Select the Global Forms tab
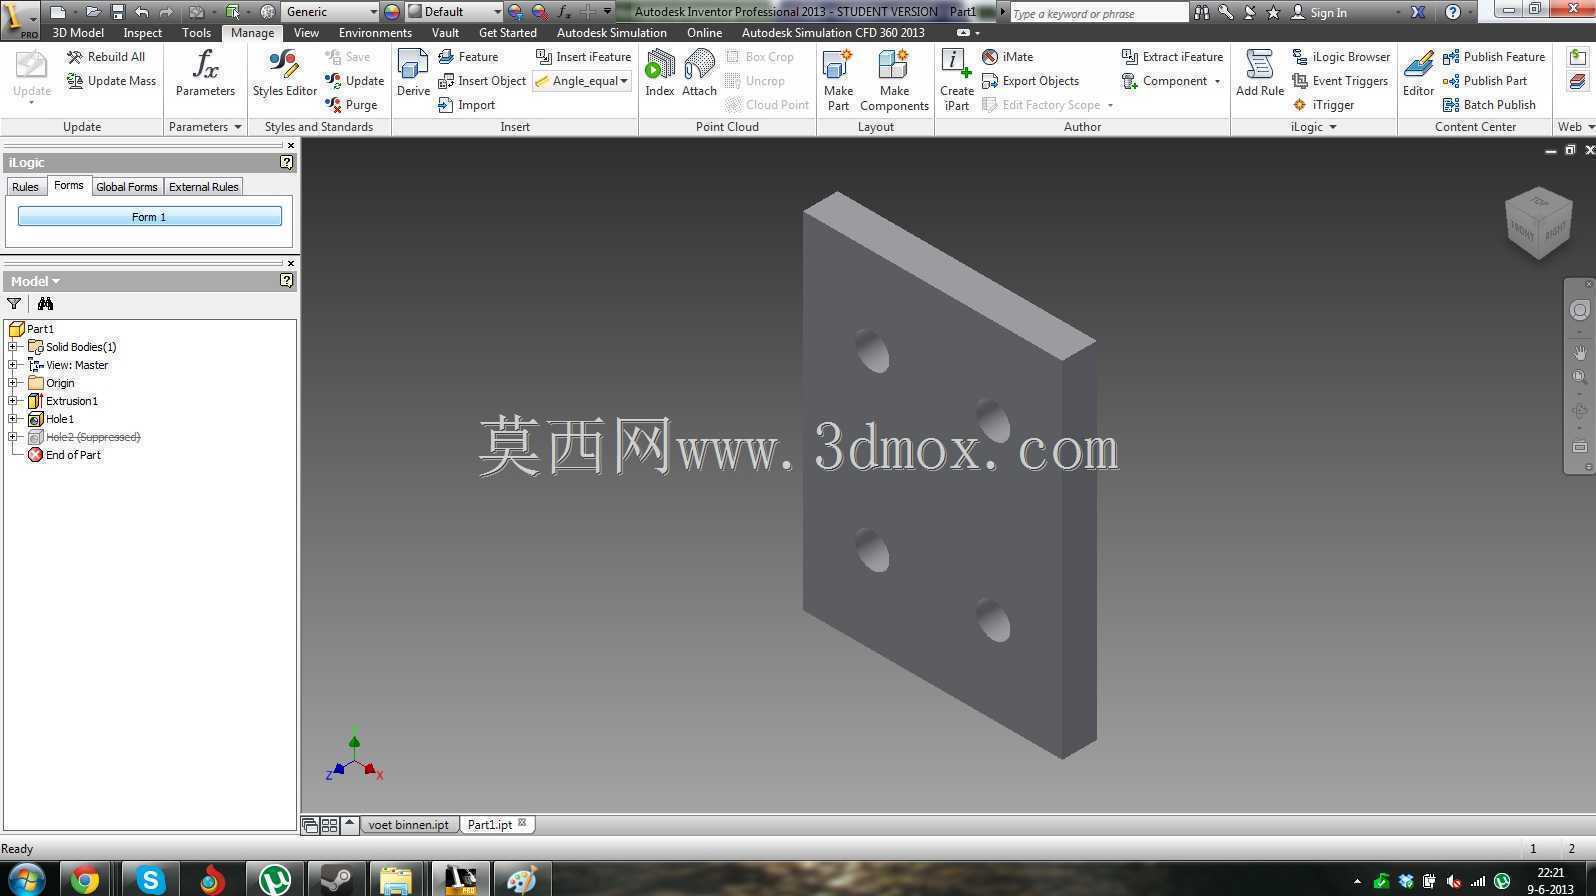 pos(127,187)
